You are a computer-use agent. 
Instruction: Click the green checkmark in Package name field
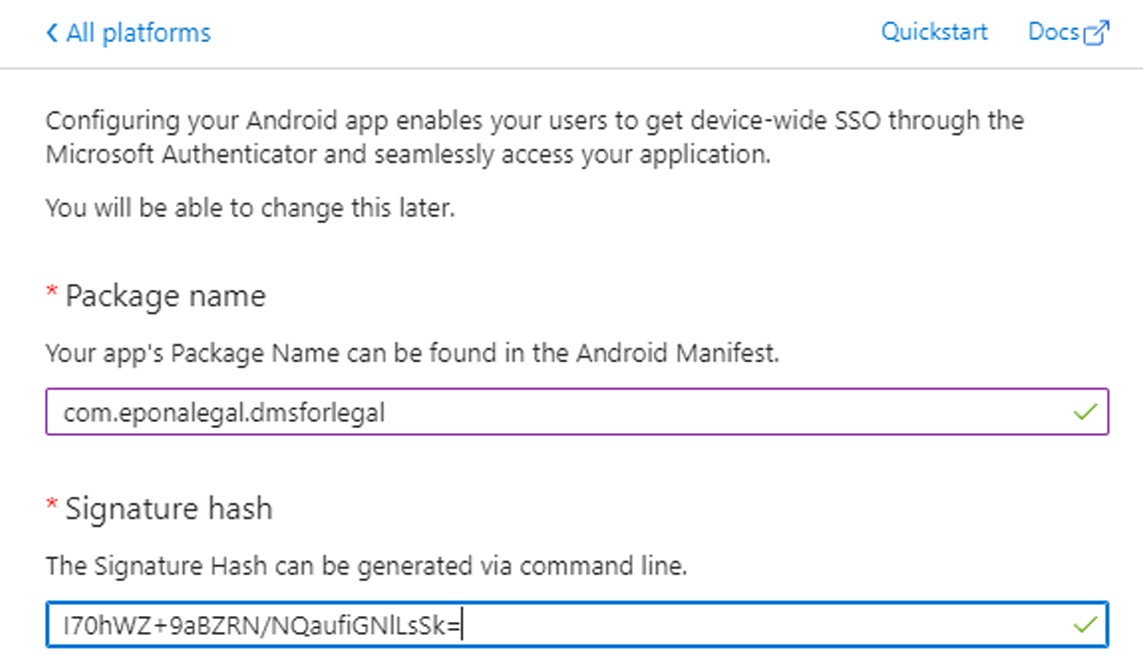coord(1085,412)
